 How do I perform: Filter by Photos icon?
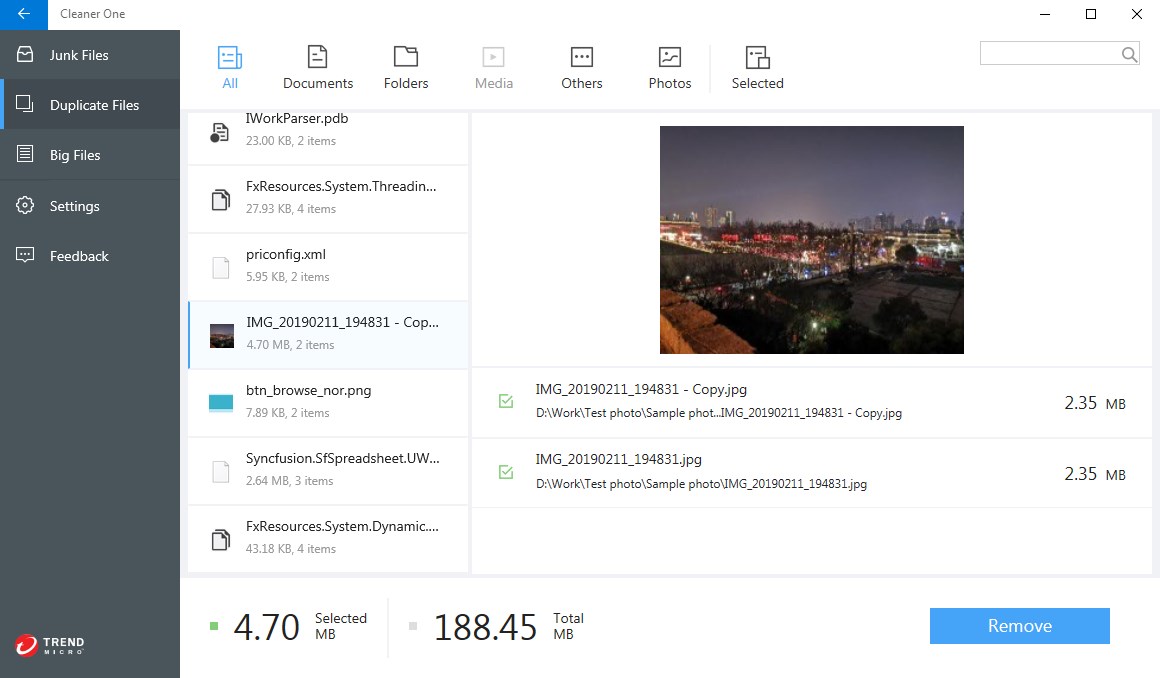(x=670, y=57)
